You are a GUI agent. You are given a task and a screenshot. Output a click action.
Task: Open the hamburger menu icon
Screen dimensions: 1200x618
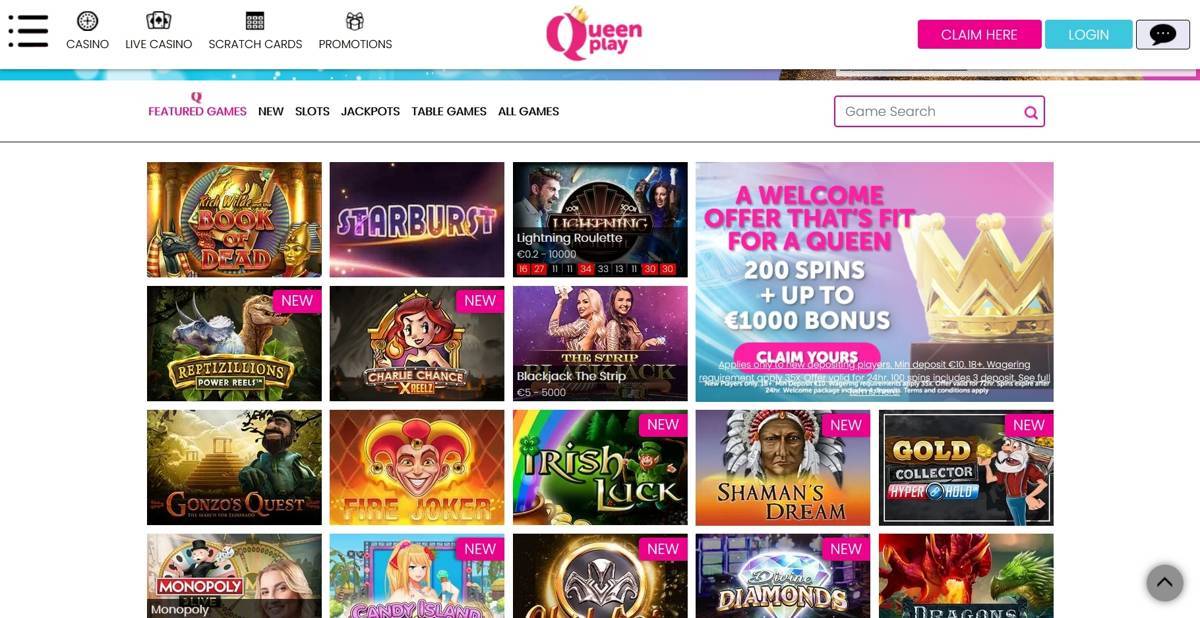click(28, 32)
